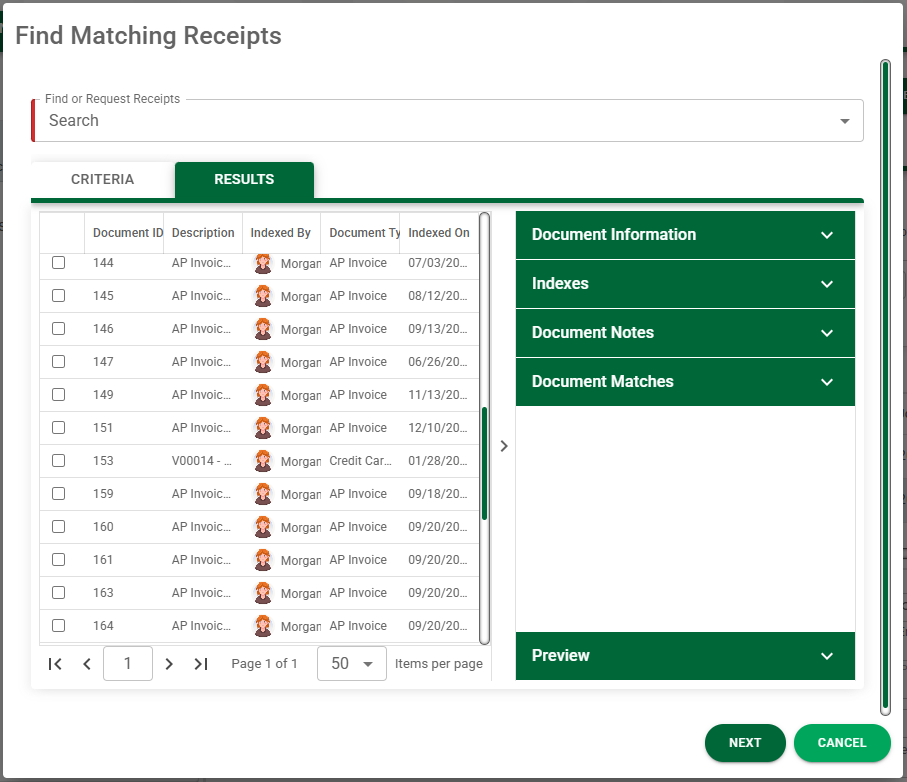The height and width of the screenshot is (782, 907).
Task: Click the 01/28/20... indexed date
Action: click(438, 461)
